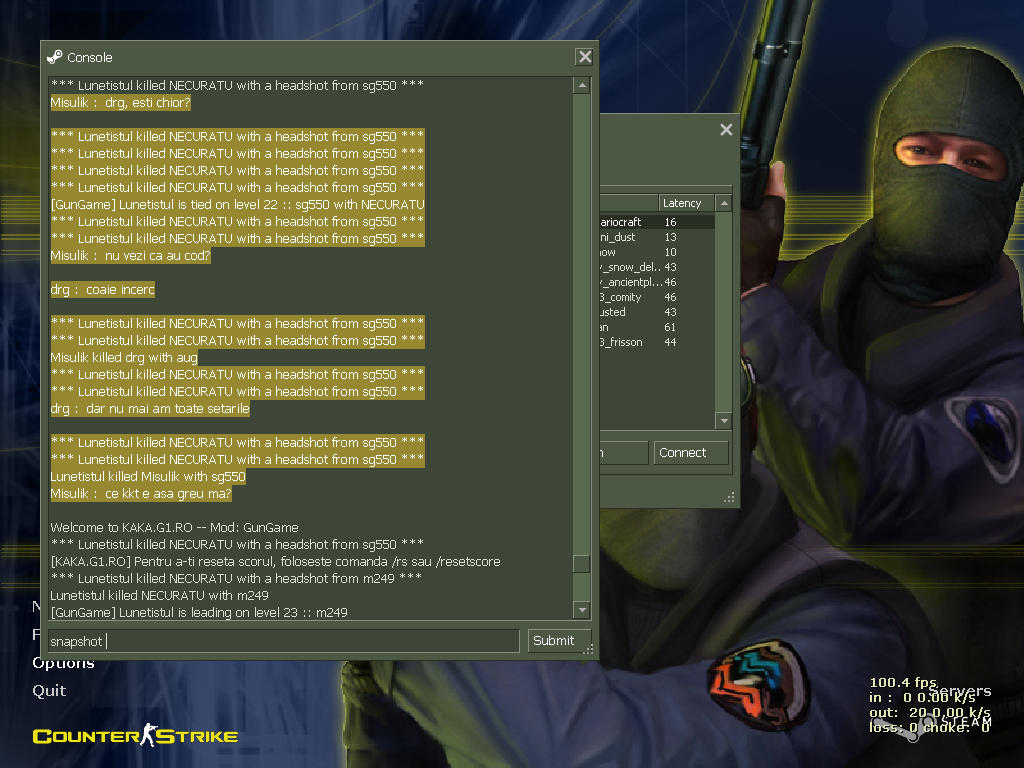Image resolution: width=1024 pixels, height=768 pixels.
Task: Click Quit in the main menu
Action: pos(49,691)
